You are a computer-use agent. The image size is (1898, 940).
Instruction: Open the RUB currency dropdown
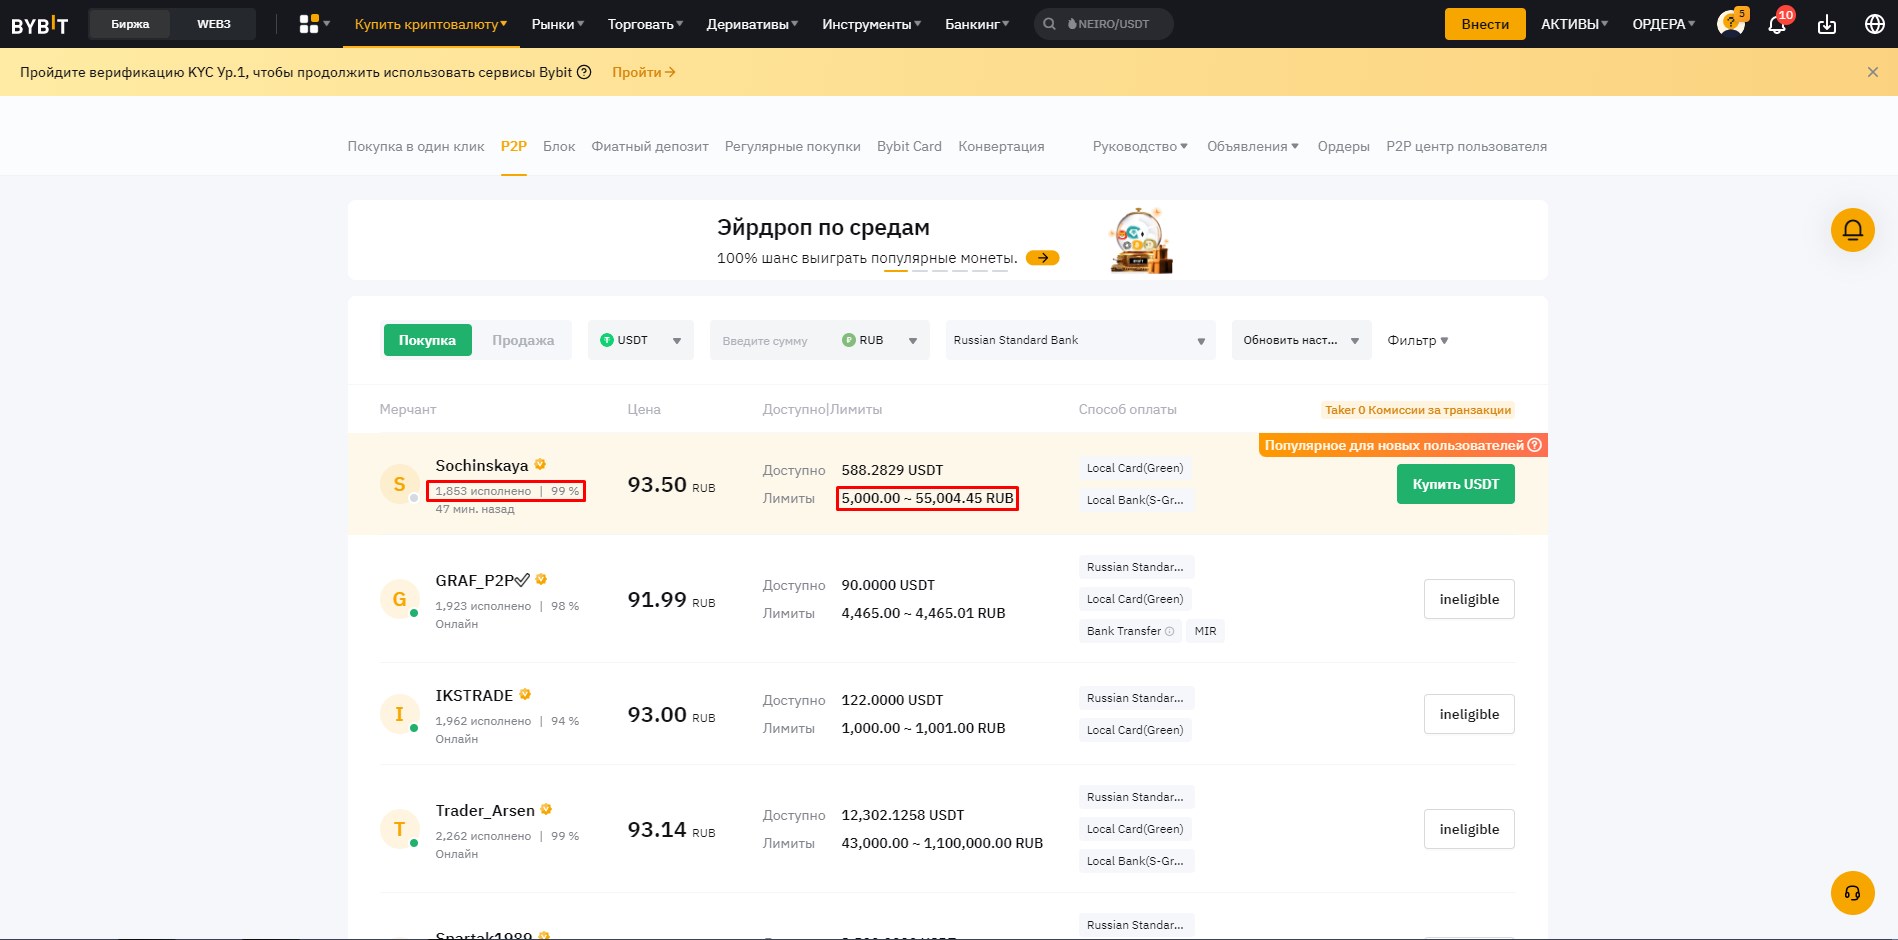tap(880, 340)
